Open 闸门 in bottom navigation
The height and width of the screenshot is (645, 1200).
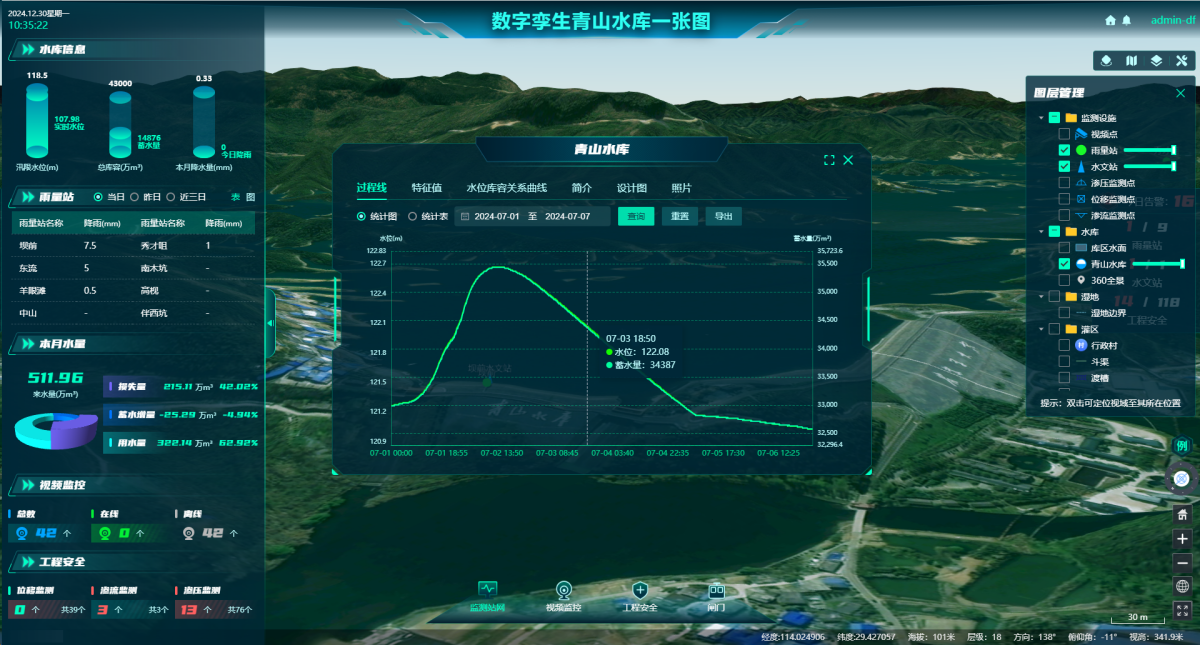pos(716,596)
